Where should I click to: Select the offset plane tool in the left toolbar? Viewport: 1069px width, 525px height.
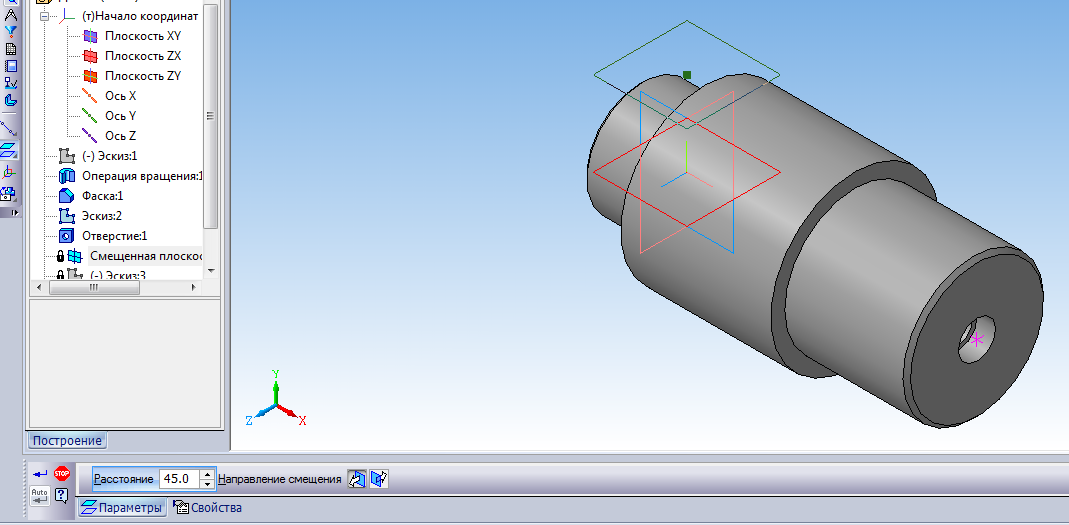[x=10, y=149]
